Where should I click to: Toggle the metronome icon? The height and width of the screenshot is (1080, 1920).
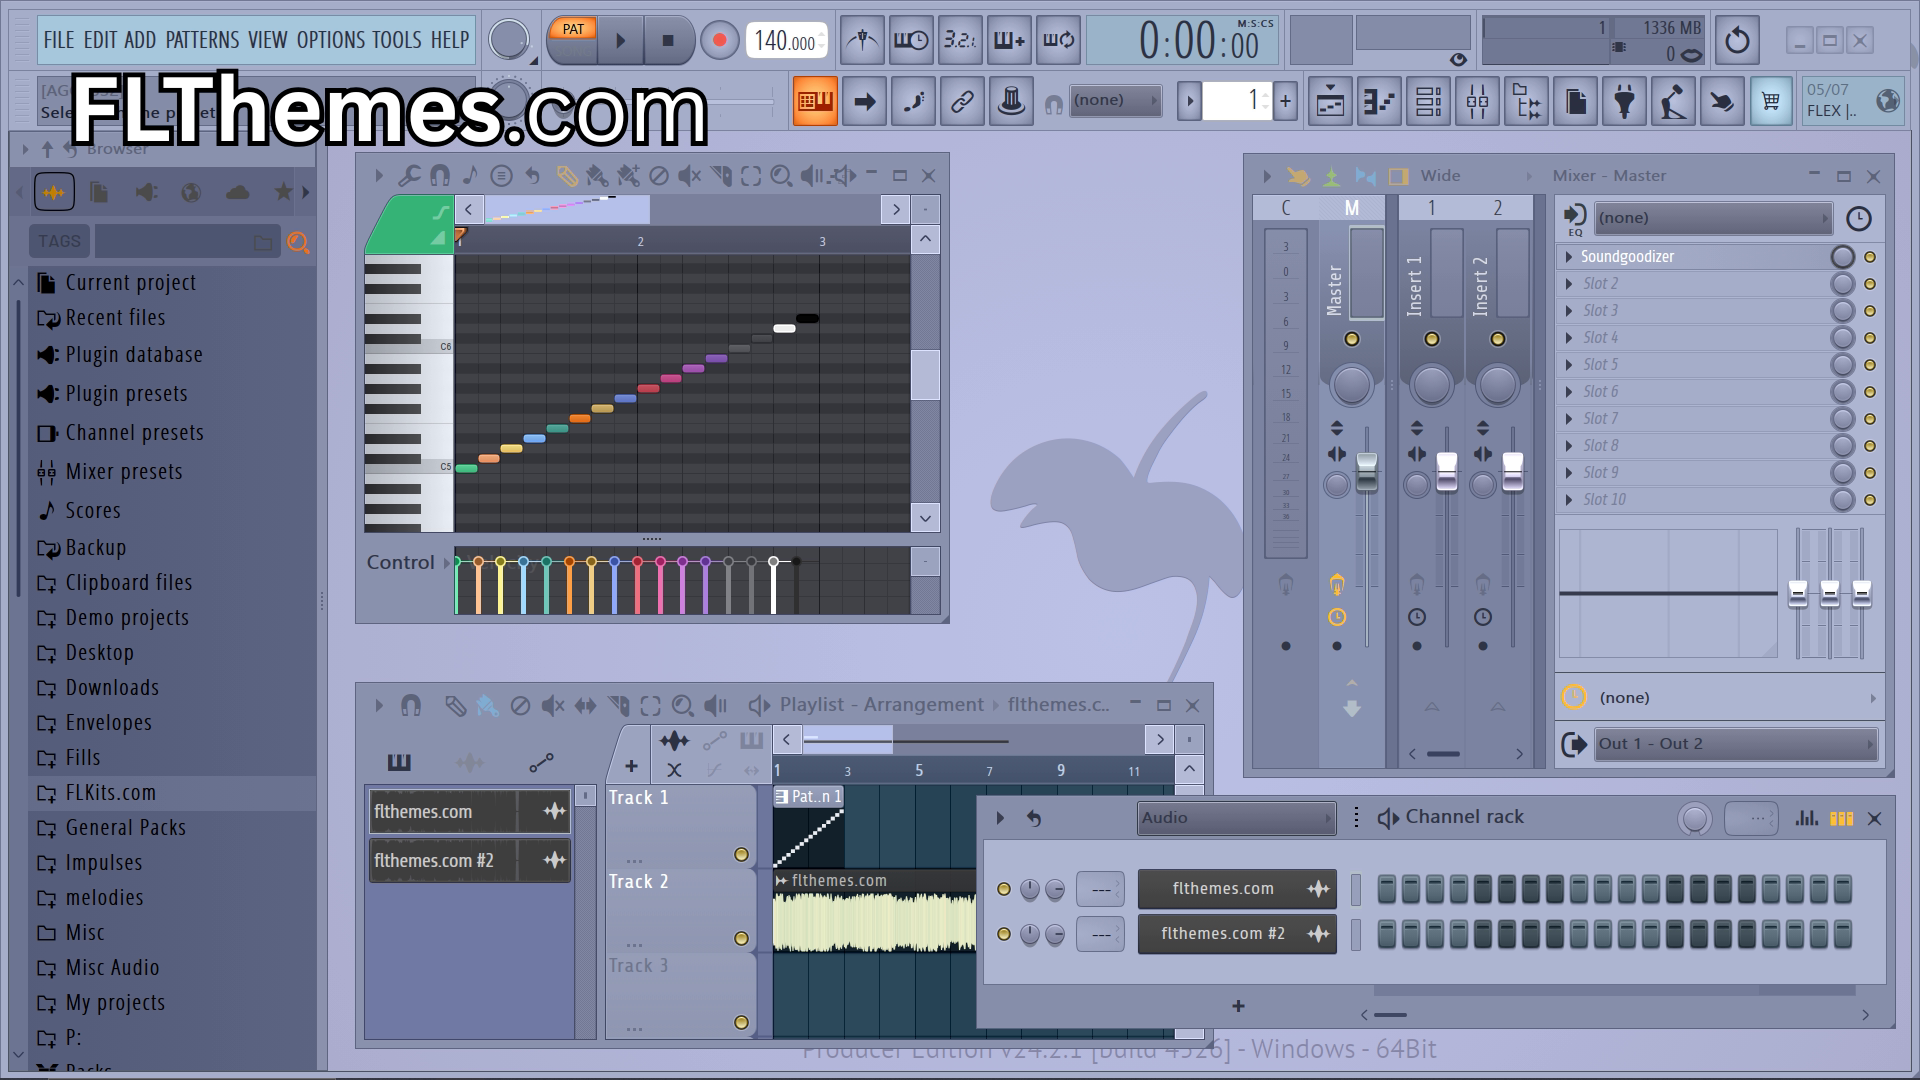862,40
